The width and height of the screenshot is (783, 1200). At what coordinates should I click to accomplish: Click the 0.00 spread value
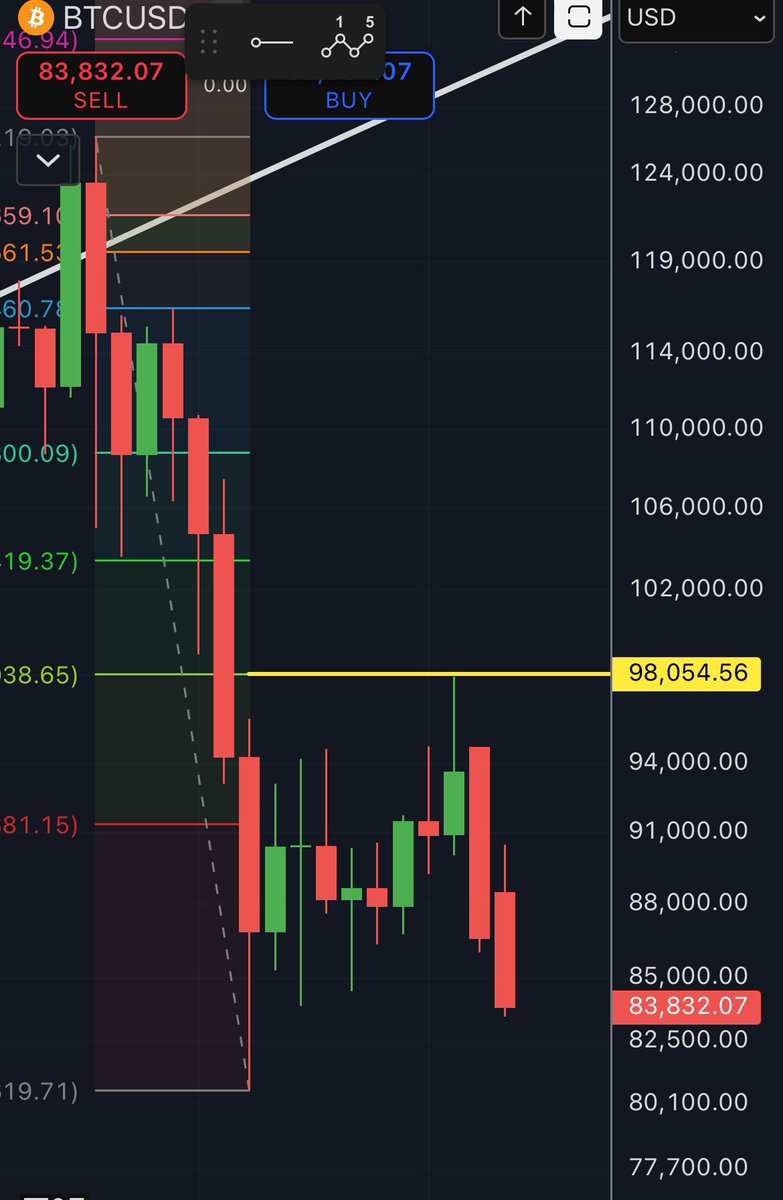(225, 86)
